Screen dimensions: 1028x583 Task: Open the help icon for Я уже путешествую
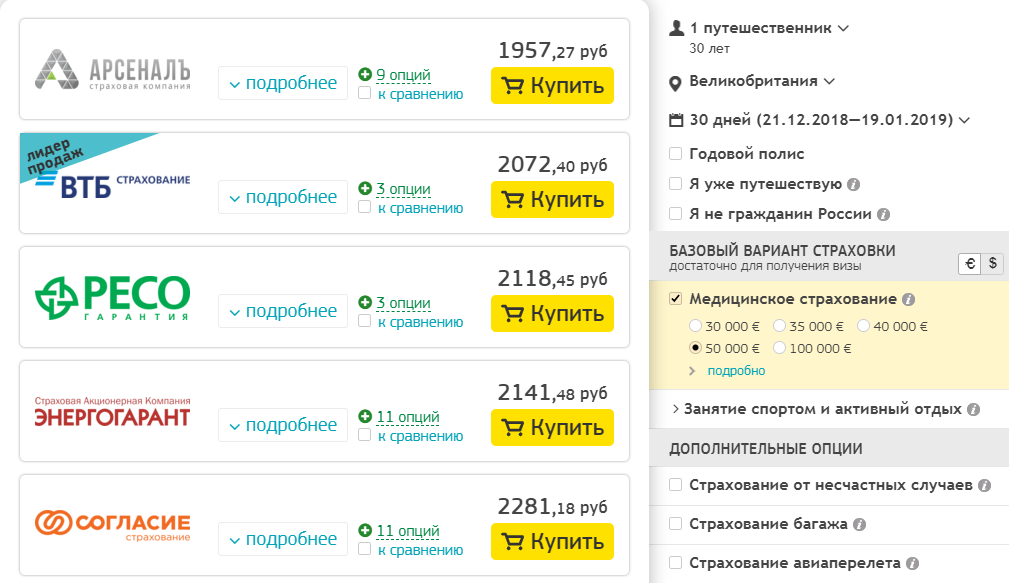coord(853,185)
